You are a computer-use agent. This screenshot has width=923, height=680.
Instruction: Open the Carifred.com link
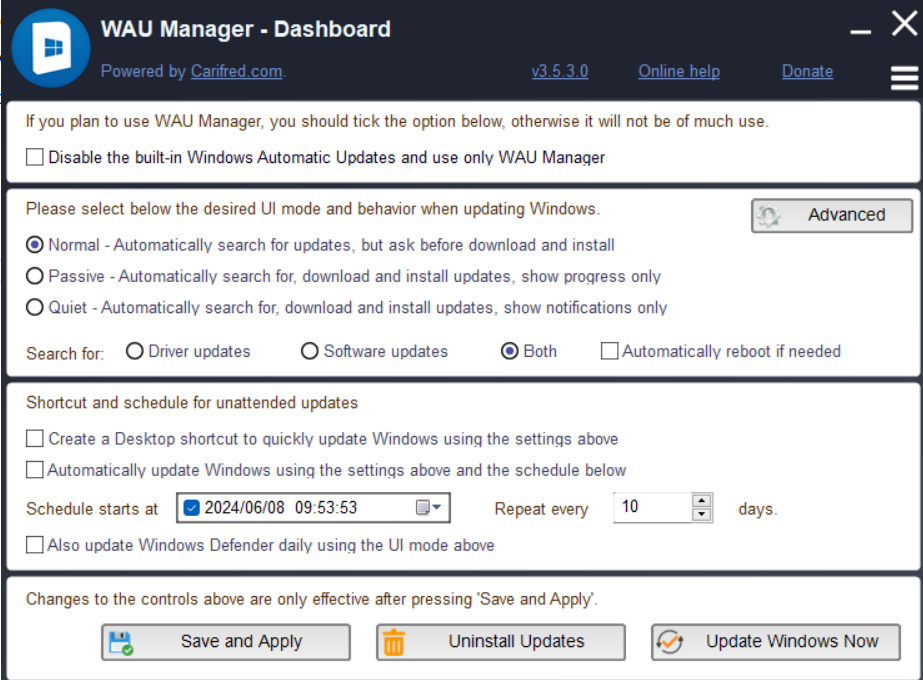(x=237, y=71)
